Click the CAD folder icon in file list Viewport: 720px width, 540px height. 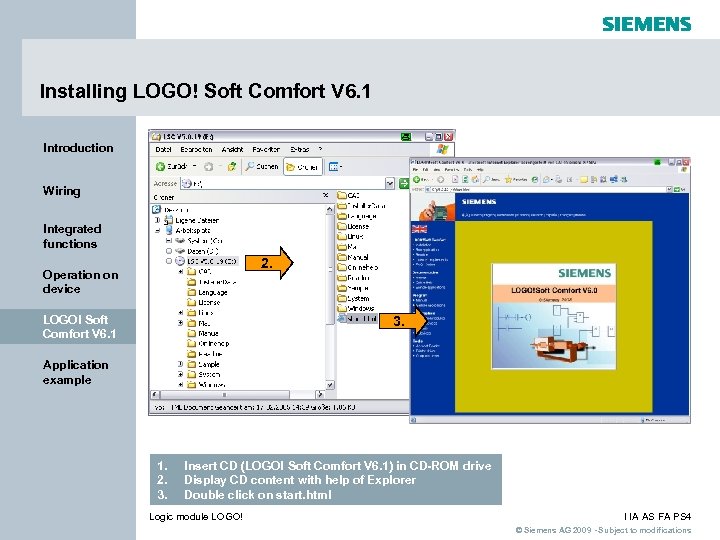click(342, 196)
